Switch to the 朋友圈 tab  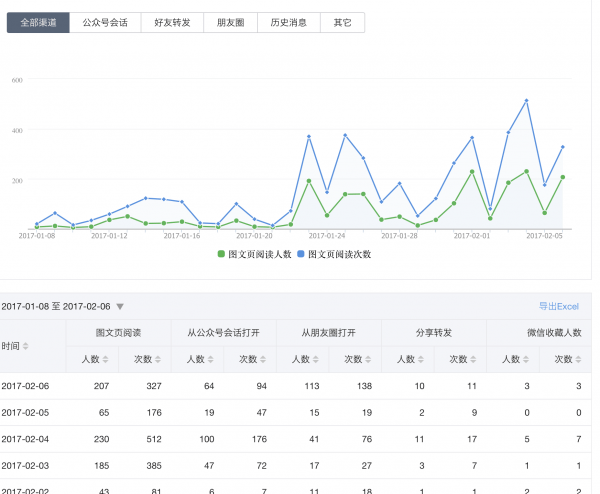coord(230,23)
